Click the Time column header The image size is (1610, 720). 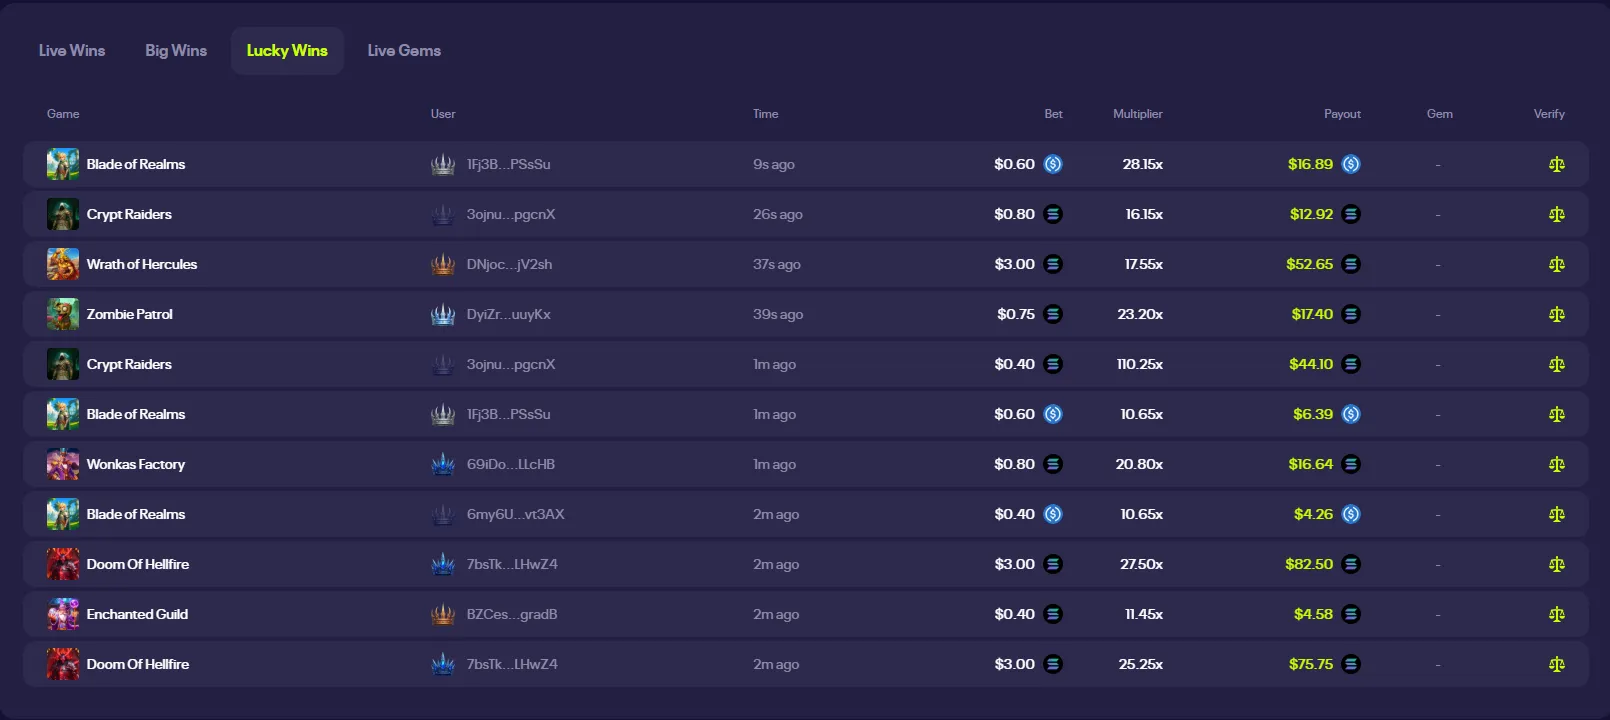(766, 114)
